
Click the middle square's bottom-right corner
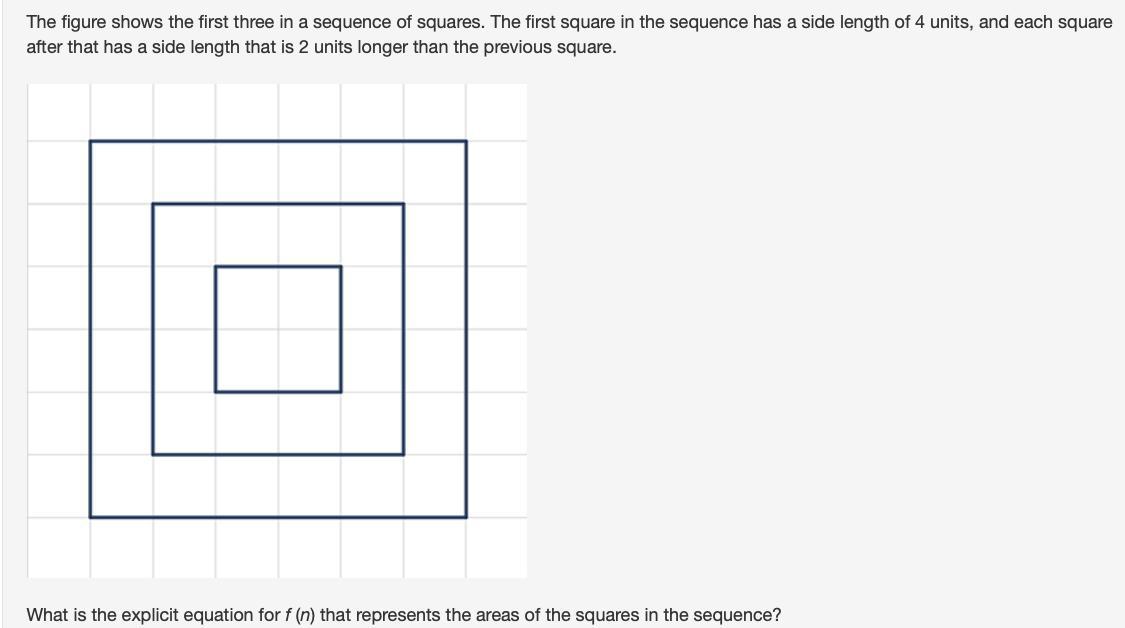(x=404, y=455)
